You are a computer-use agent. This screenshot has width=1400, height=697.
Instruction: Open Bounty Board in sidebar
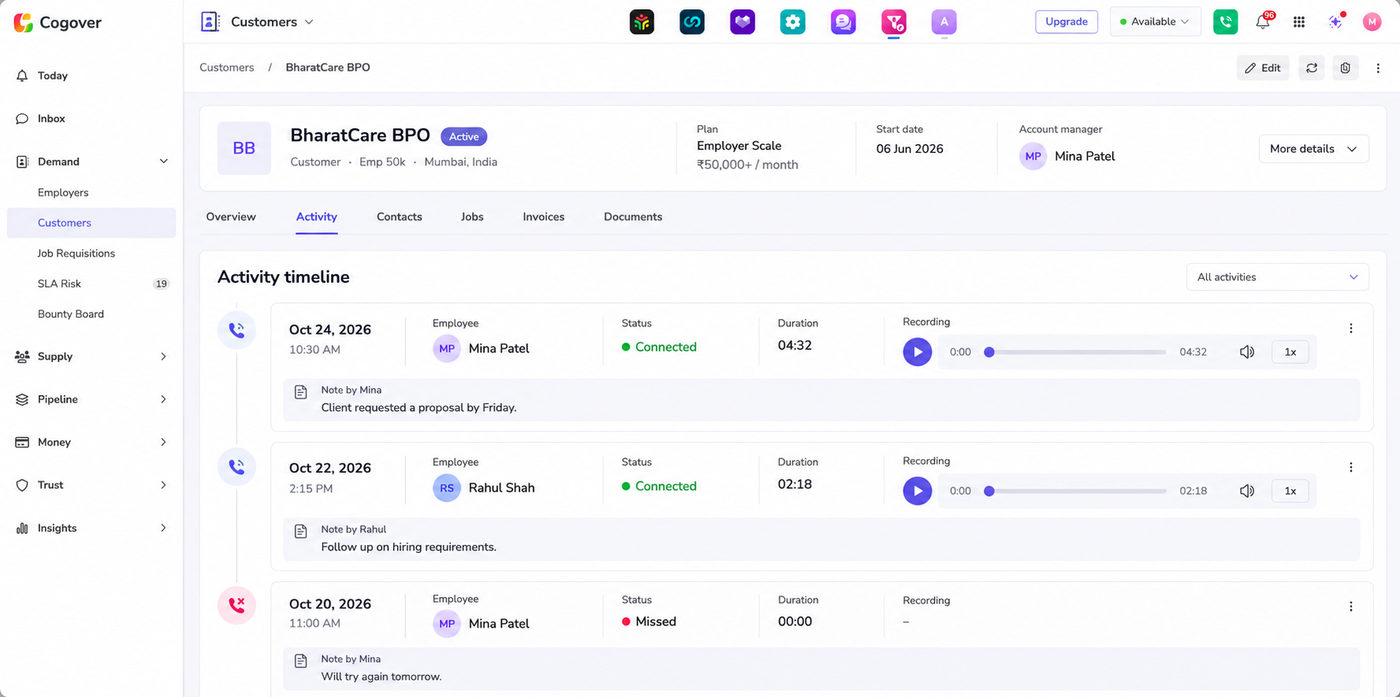(71, 314)
